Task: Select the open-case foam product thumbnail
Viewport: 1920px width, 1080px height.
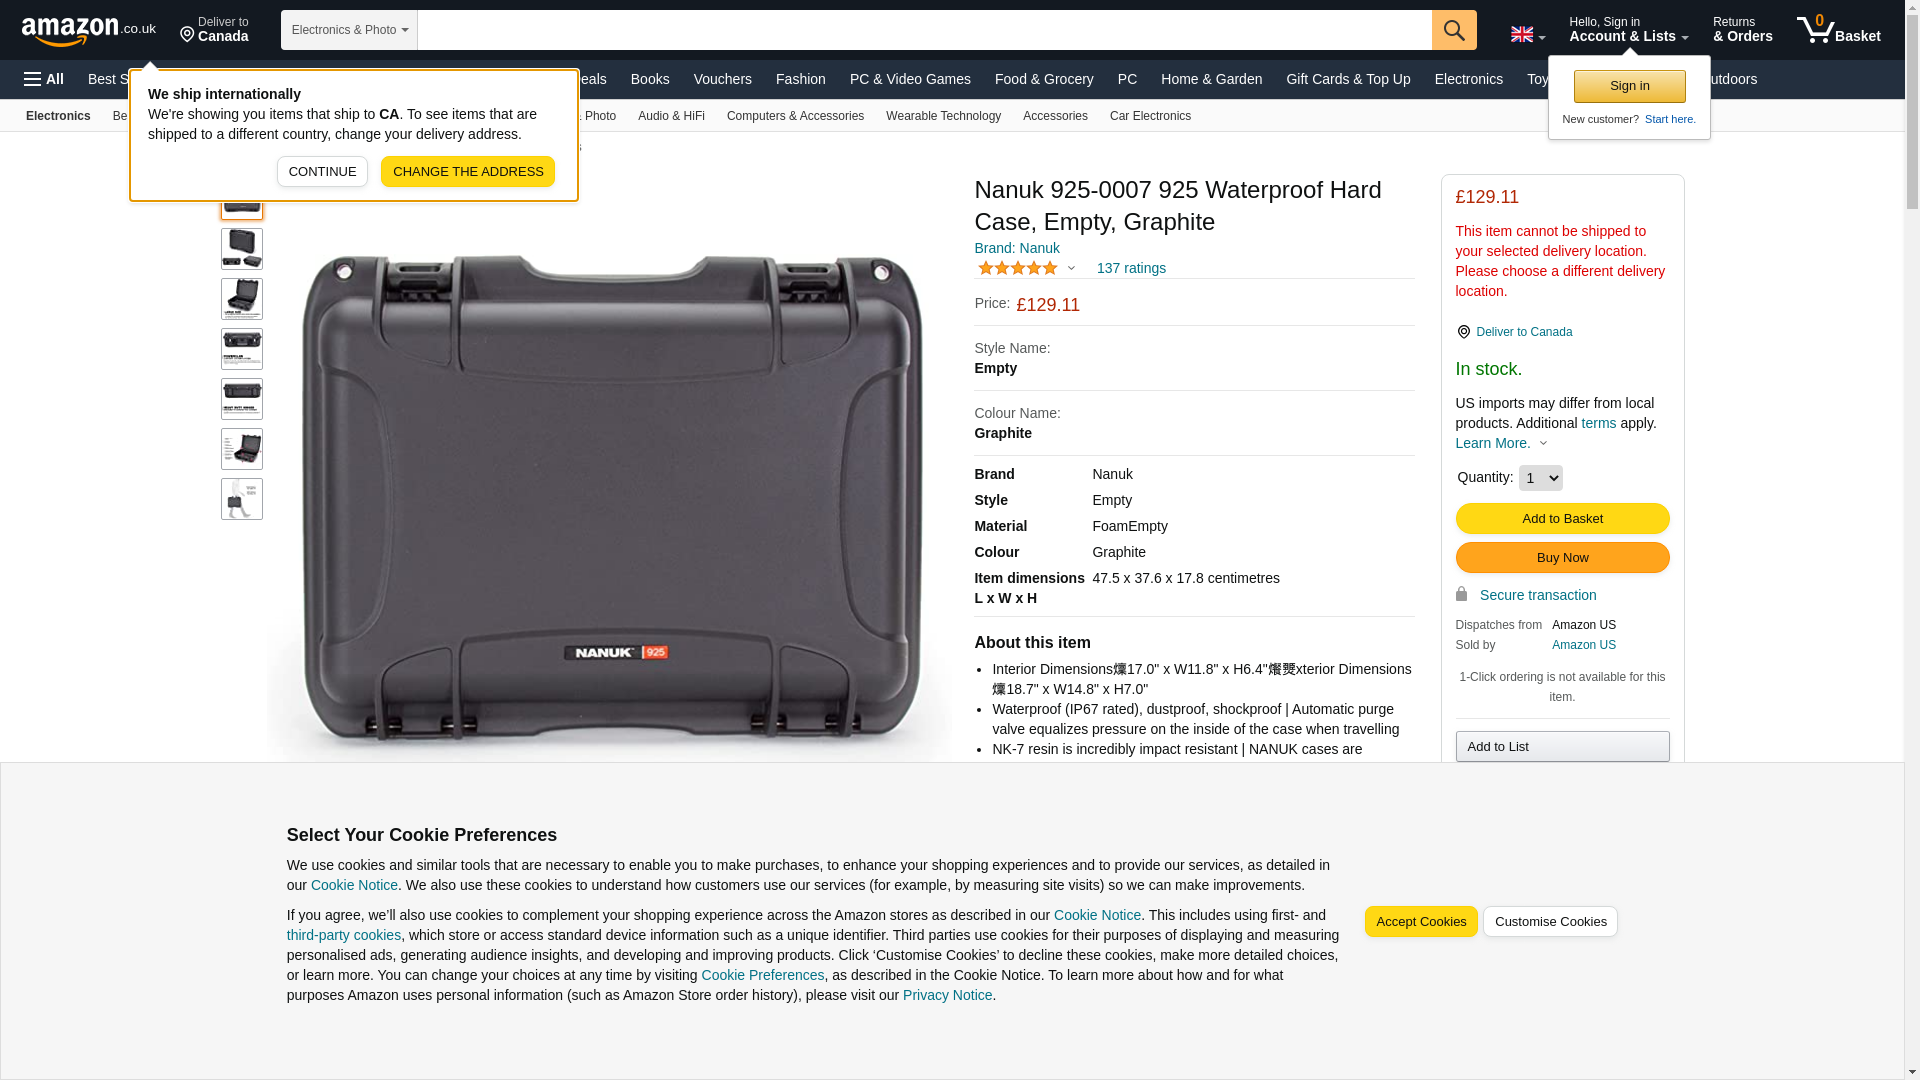Action: coord(242,299)
